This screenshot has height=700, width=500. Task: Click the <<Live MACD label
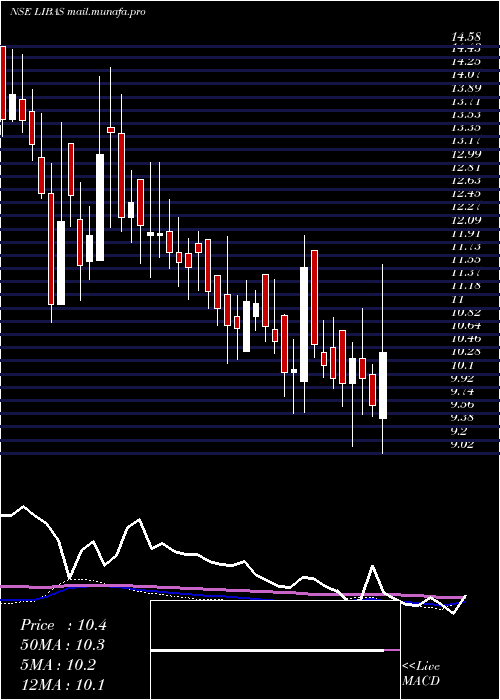421,674
